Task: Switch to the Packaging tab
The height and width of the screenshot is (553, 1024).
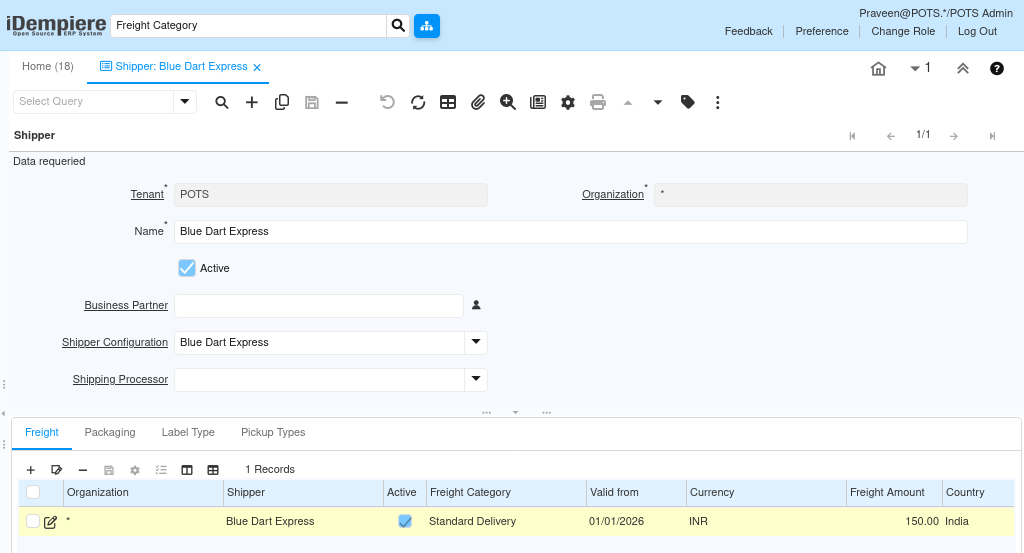Action: 110,432
